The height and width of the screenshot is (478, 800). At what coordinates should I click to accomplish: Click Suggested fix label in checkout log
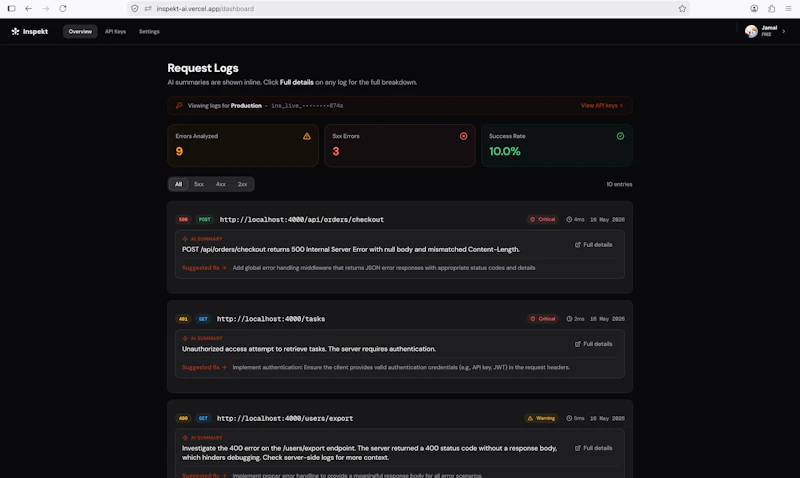pyautogui.click(x=204, y=268)
